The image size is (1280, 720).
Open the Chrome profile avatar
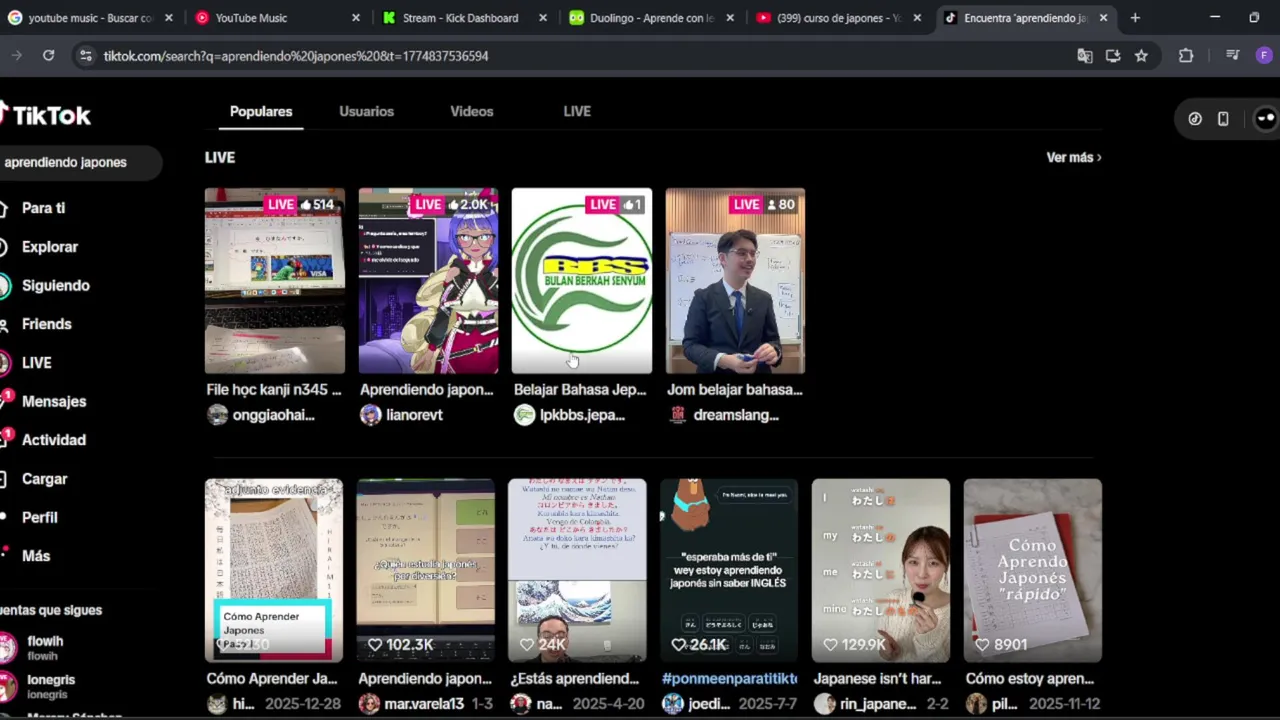tap(1264, 56)
